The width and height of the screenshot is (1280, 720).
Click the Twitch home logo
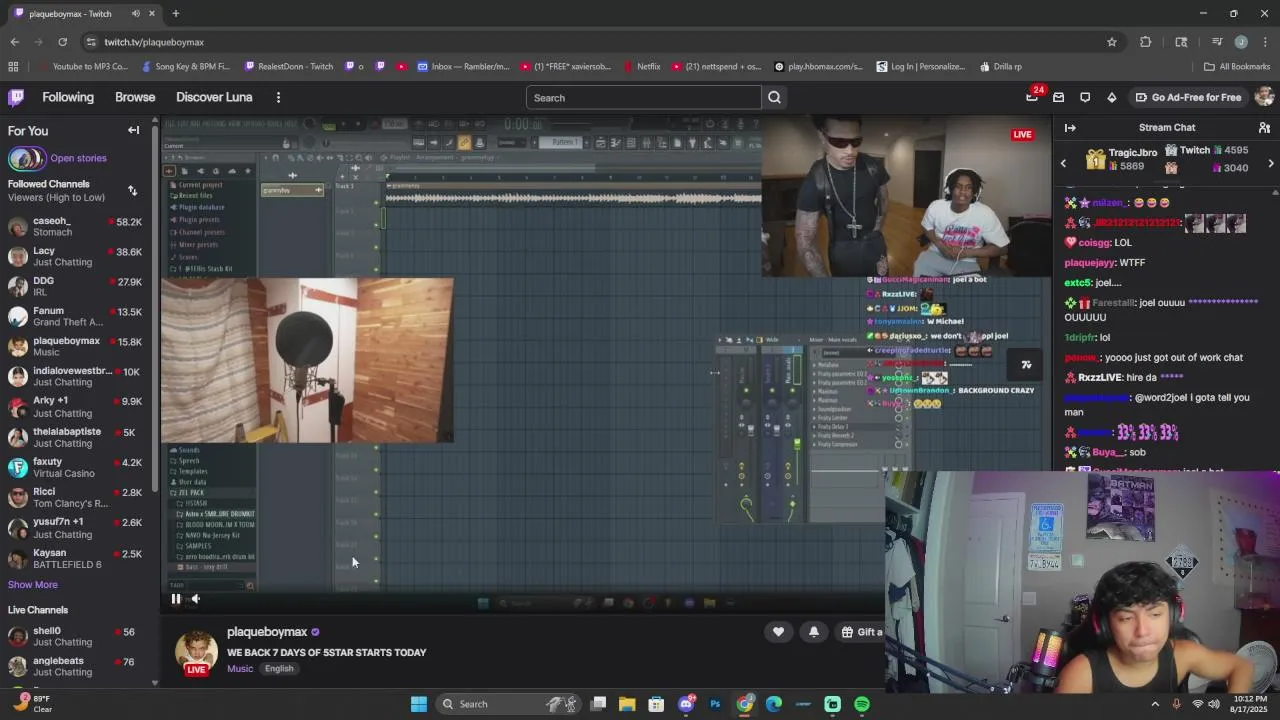click(16, 97)
